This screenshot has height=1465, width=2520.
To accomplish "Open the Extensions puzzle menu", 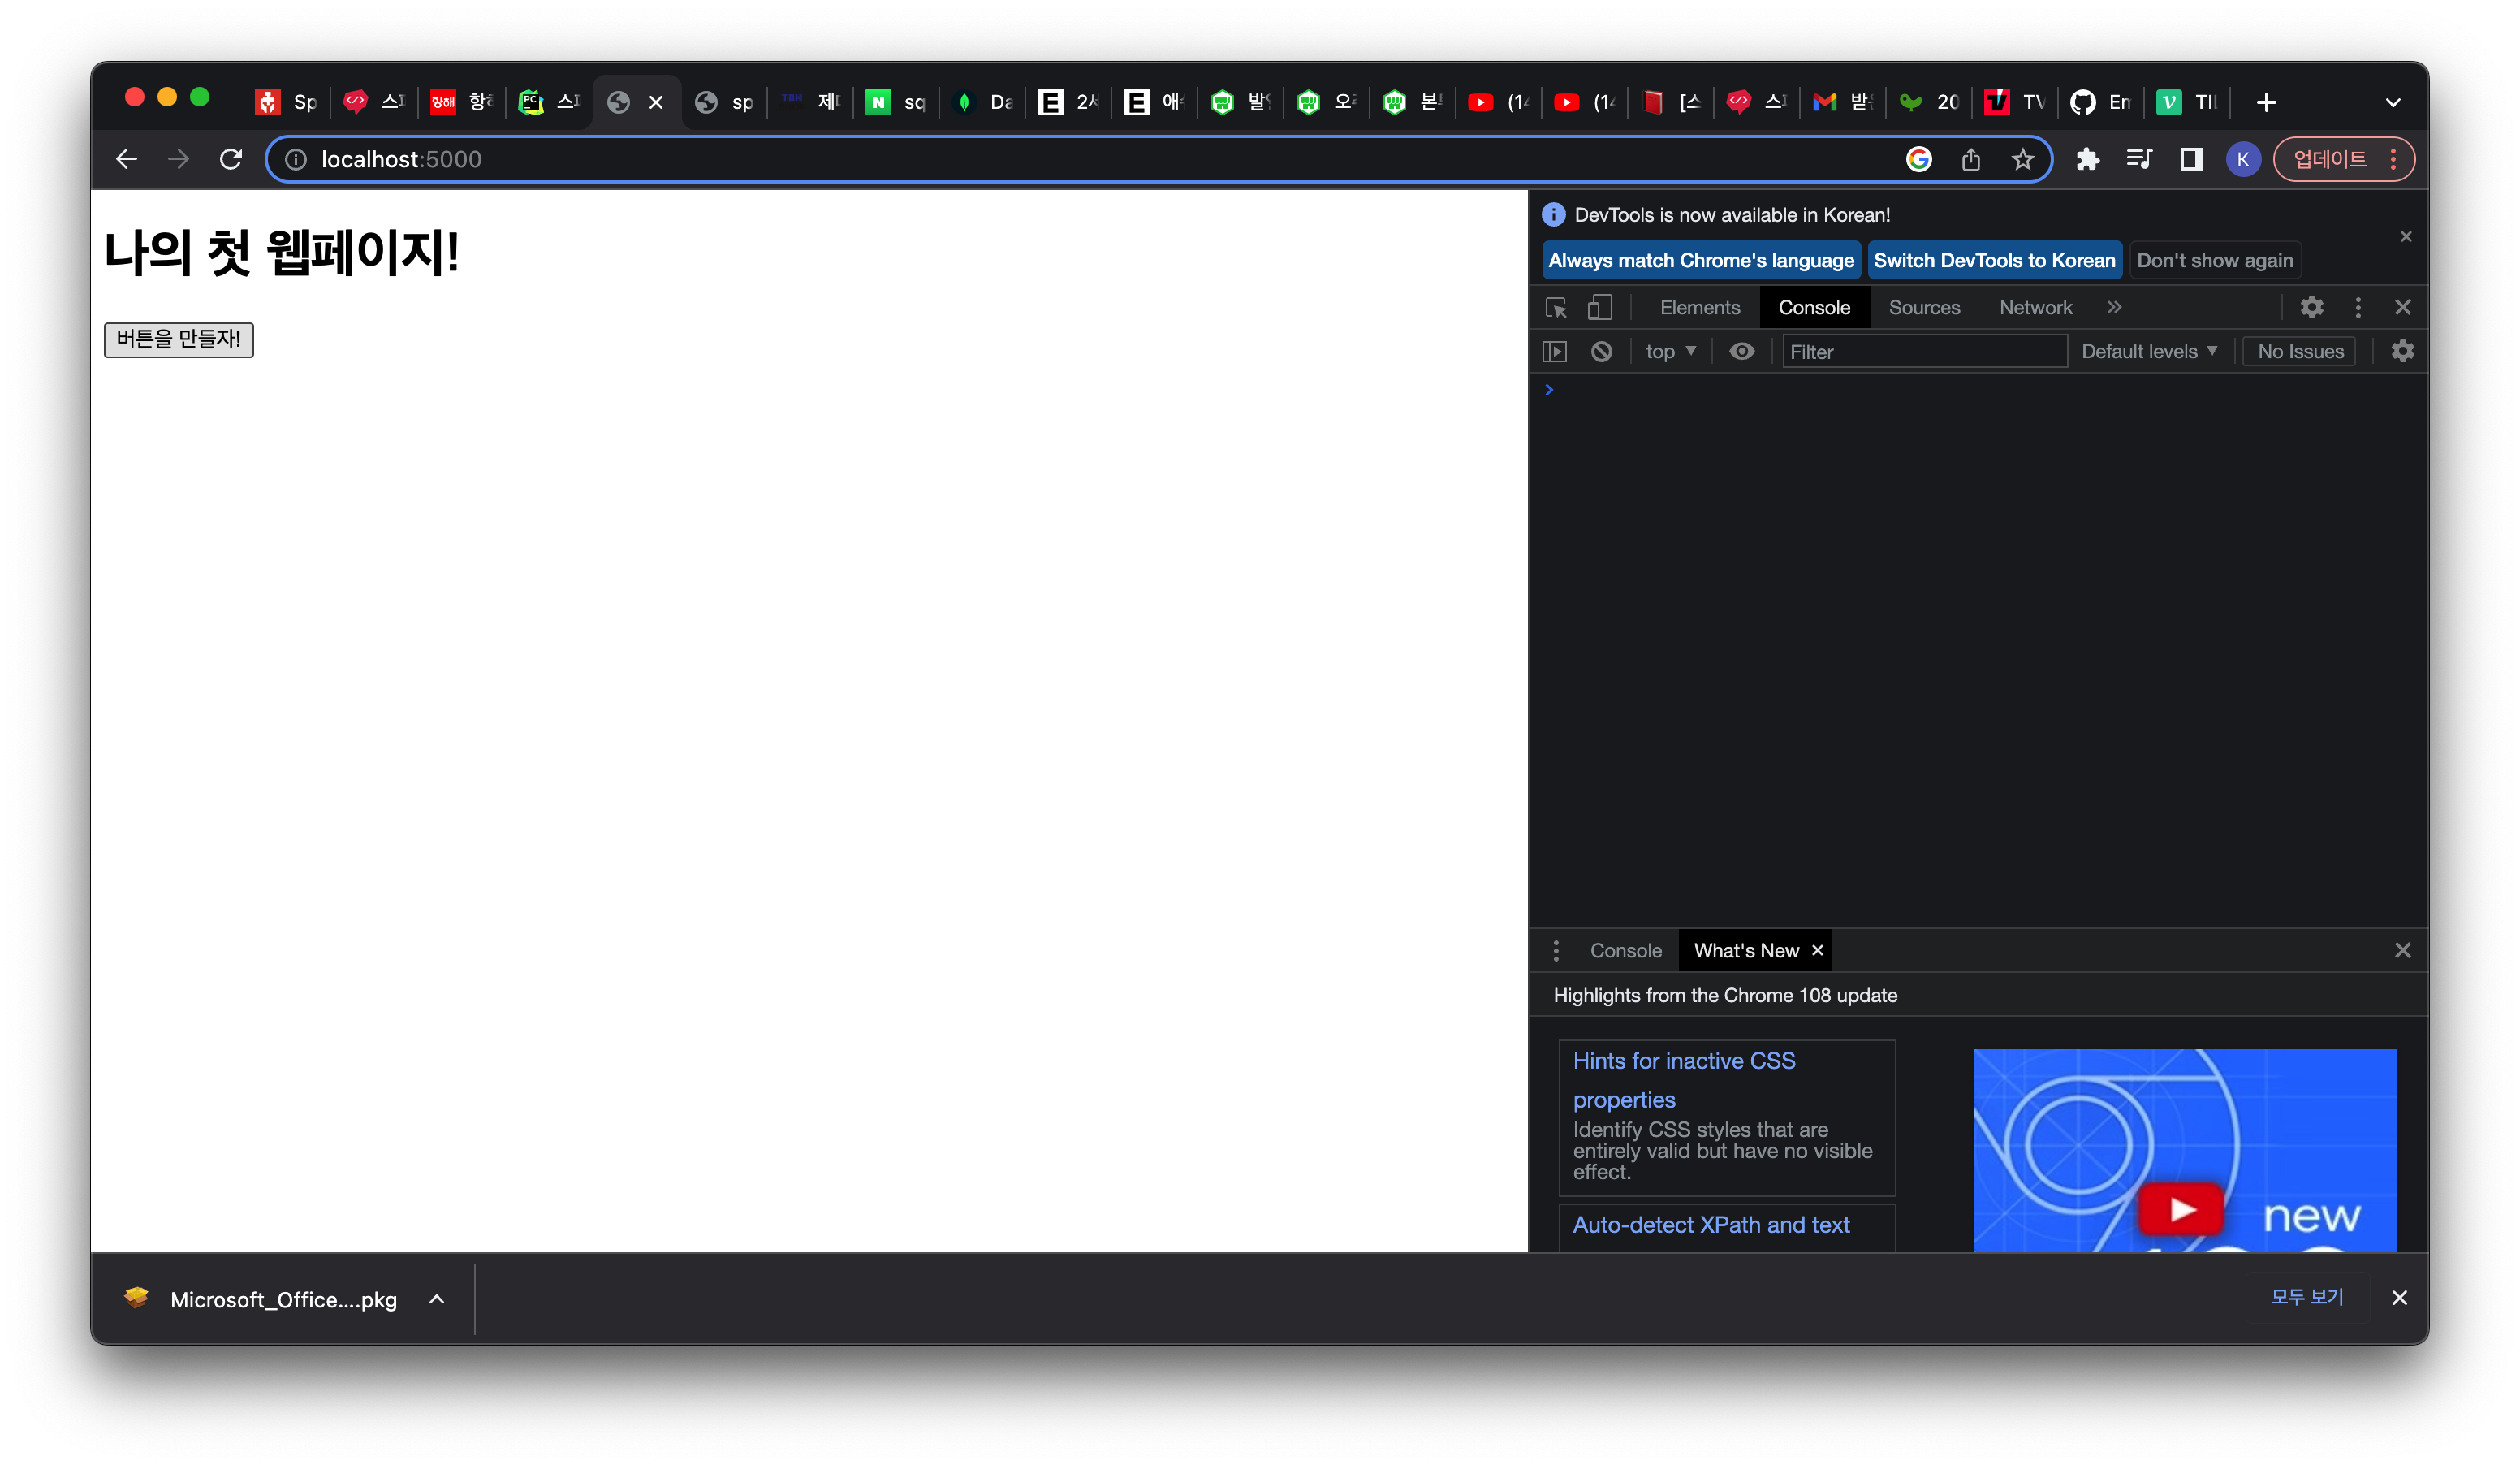I will pos(2087,159).
